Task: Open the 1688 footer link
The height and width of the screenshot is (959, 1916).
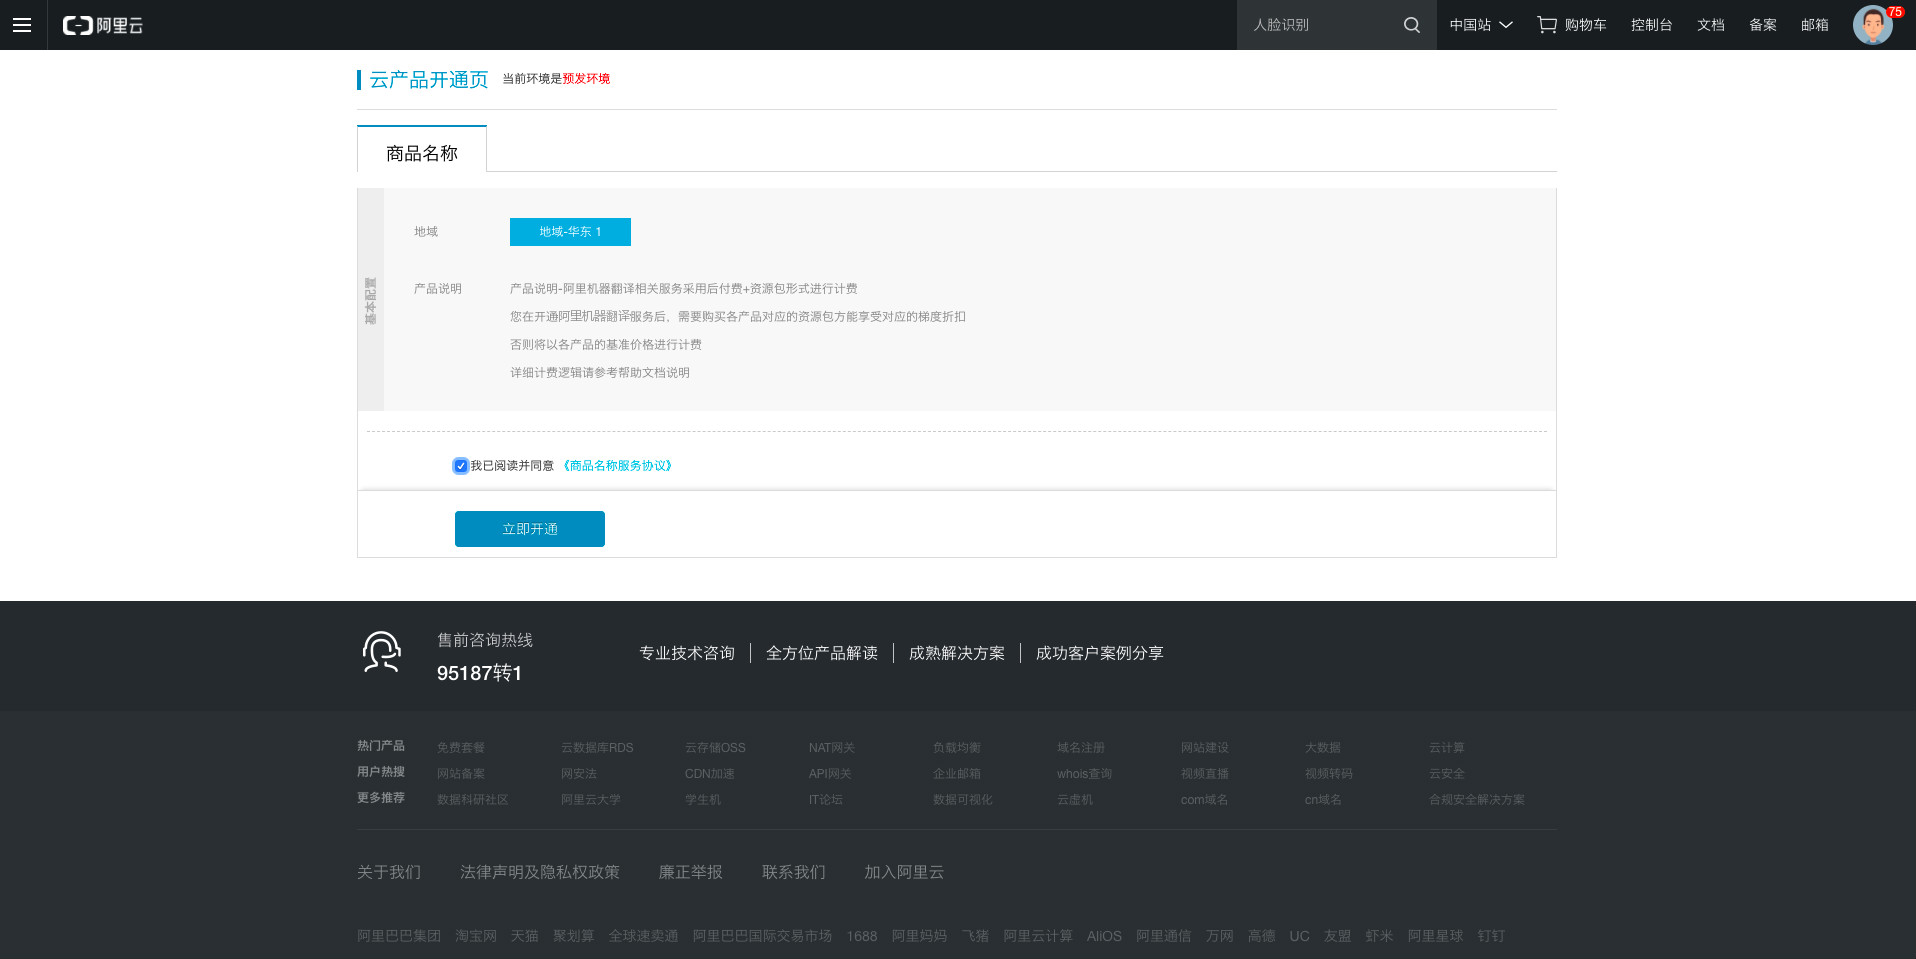Action: (x=862, y=936)
